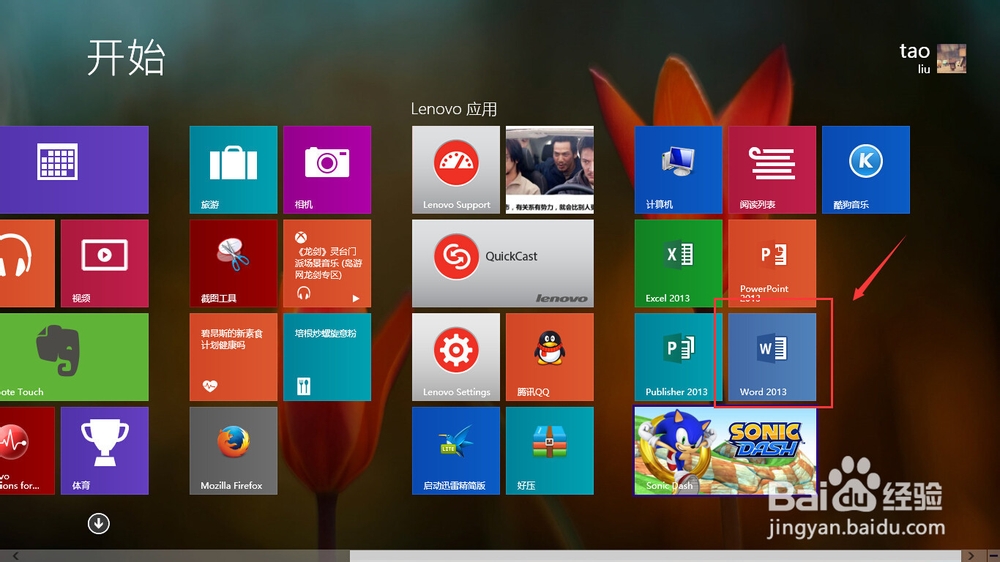Click the user avatar picture
Viewport: 1000px width, 562px height.
pyautogui.click(x=952, y=59)
